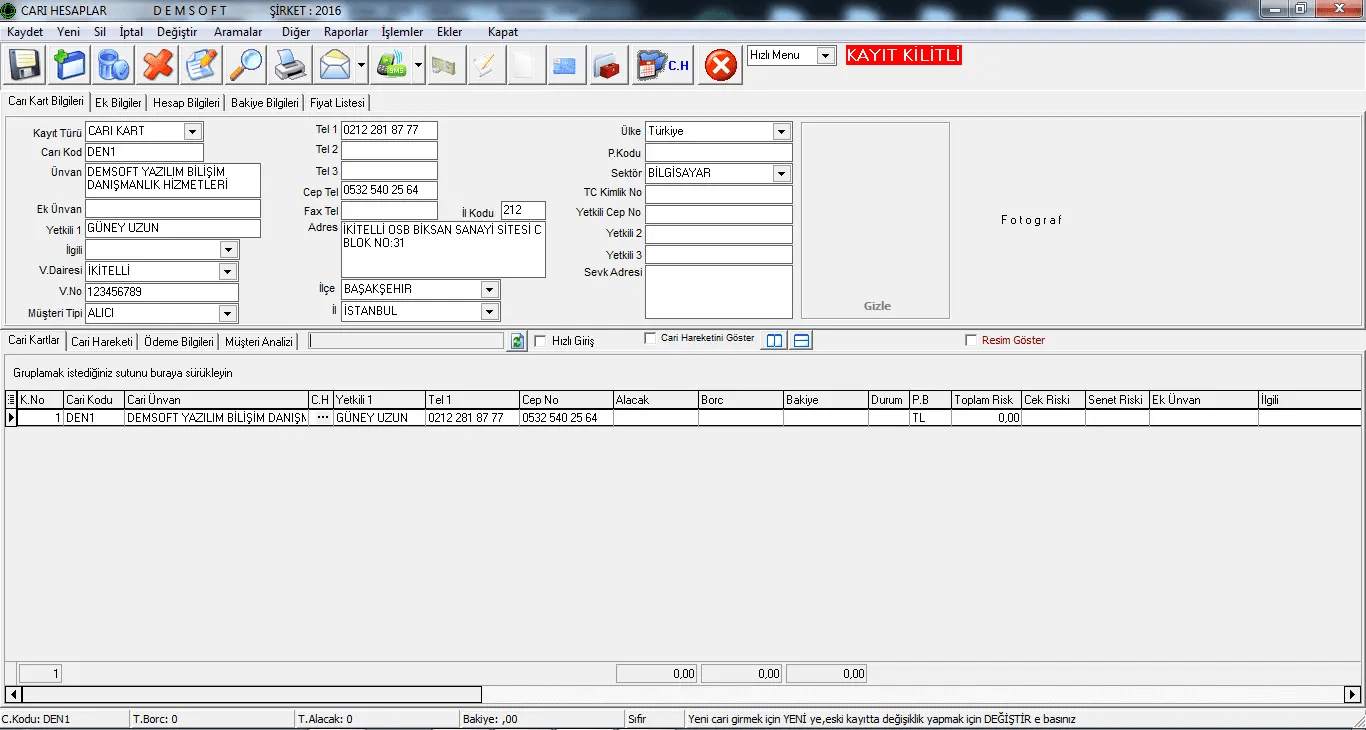The width and height of the screenshot is (1366, 730).
Task: Click the grid selector icon left of K.No
Action: coord(11,400)
